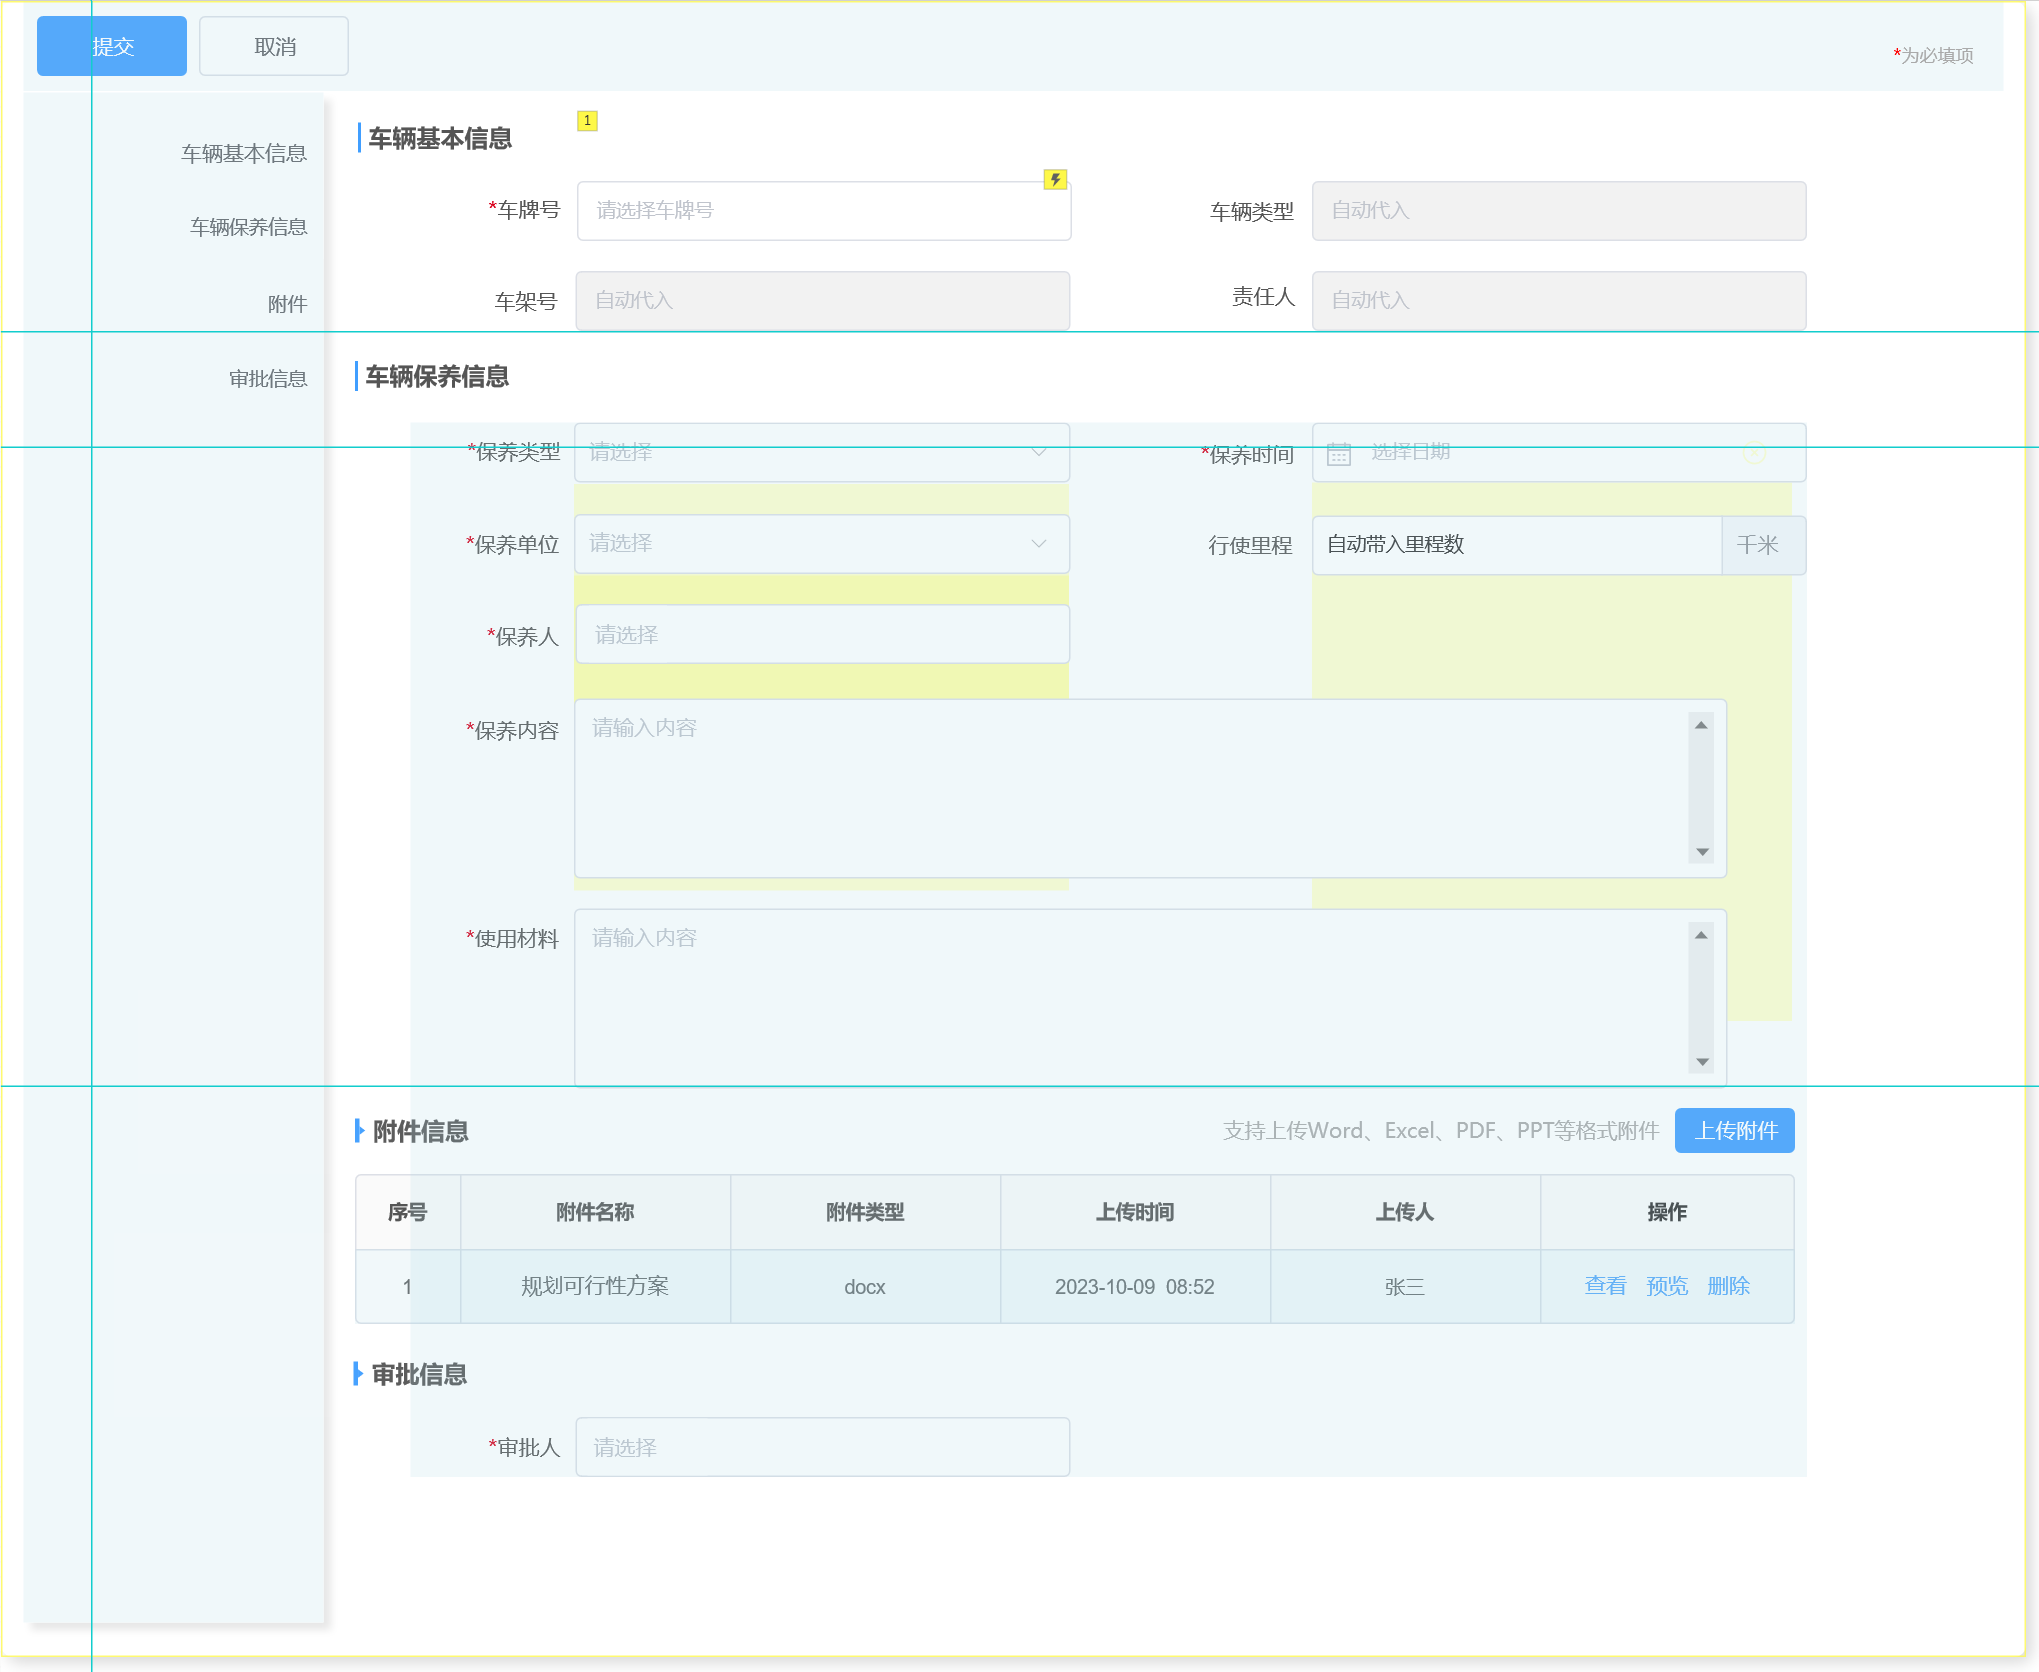Select the 保养人 field
This screenshot has width=2039, height=1672.
(x=823, y=634)
